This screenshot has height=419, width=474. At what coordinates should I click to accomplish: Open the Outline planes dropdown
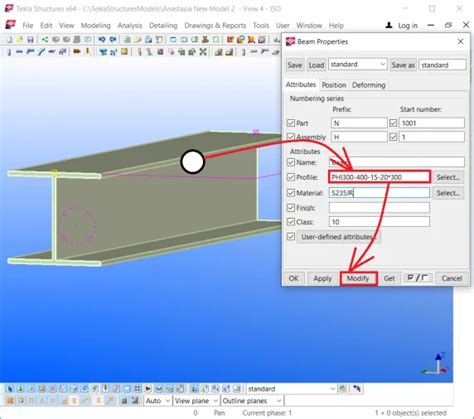(x=252, y=400)
